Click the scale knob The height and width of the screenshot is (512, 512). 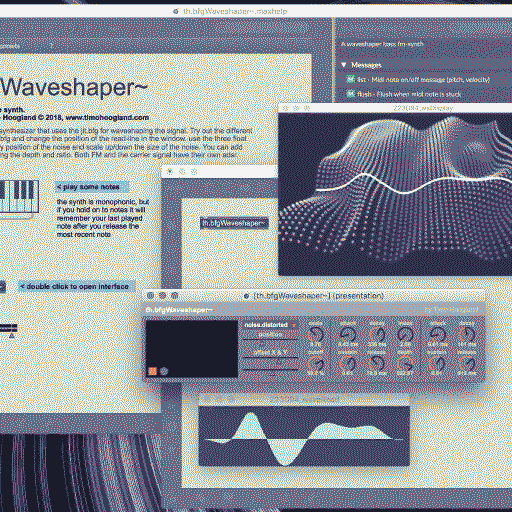pyautogui.click(x=316, y=334)
